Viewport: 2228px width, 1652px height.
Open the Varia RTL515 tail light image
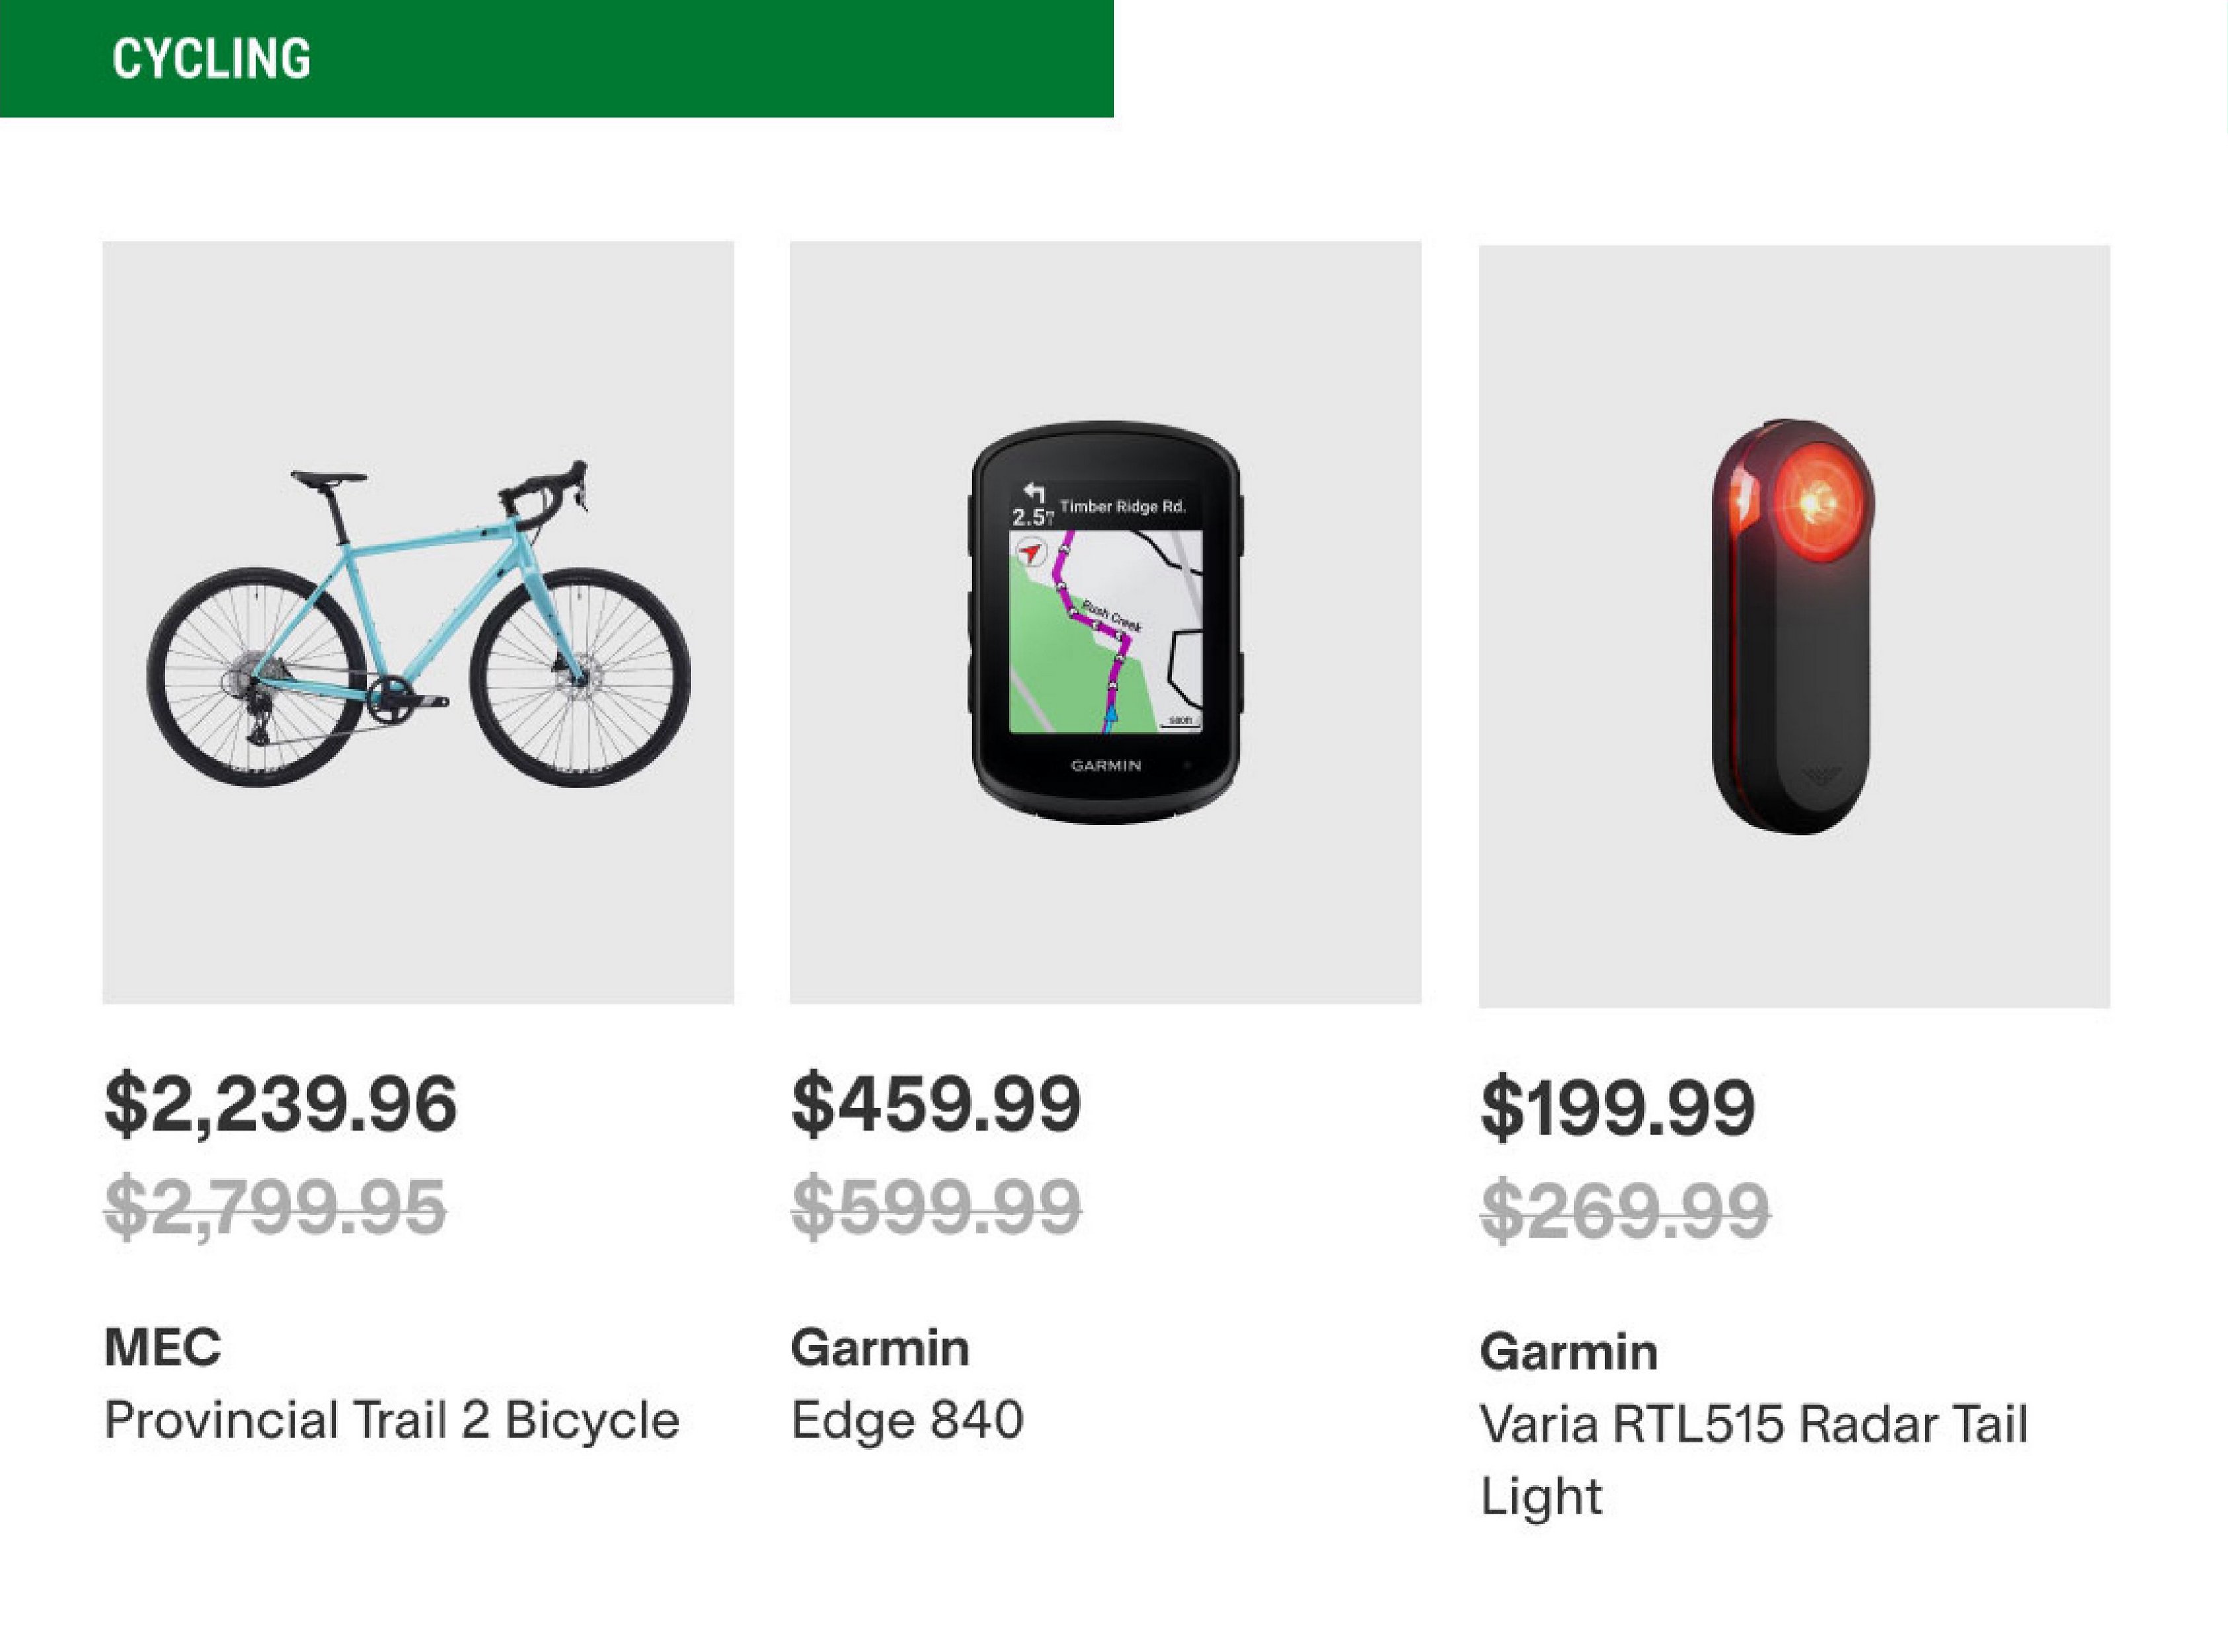tap(1794, 626)
